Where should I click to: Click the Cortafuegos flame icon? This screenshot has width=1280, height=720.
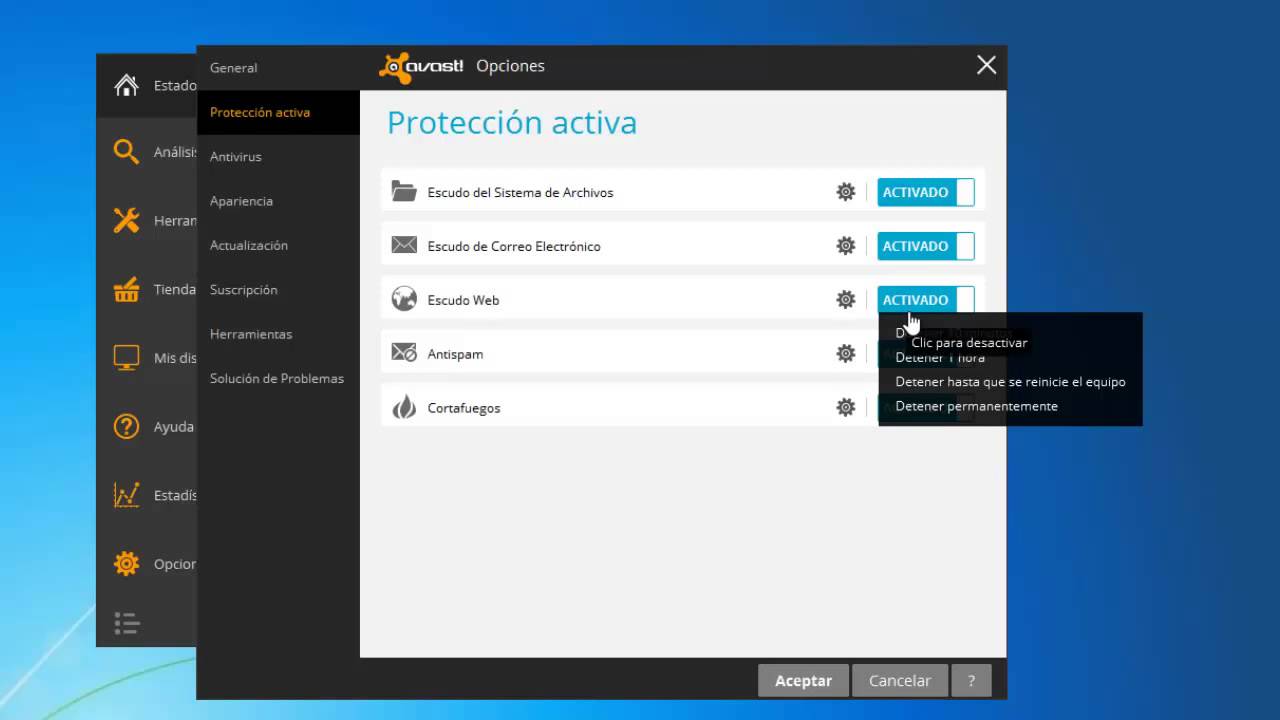coord(404,407)
